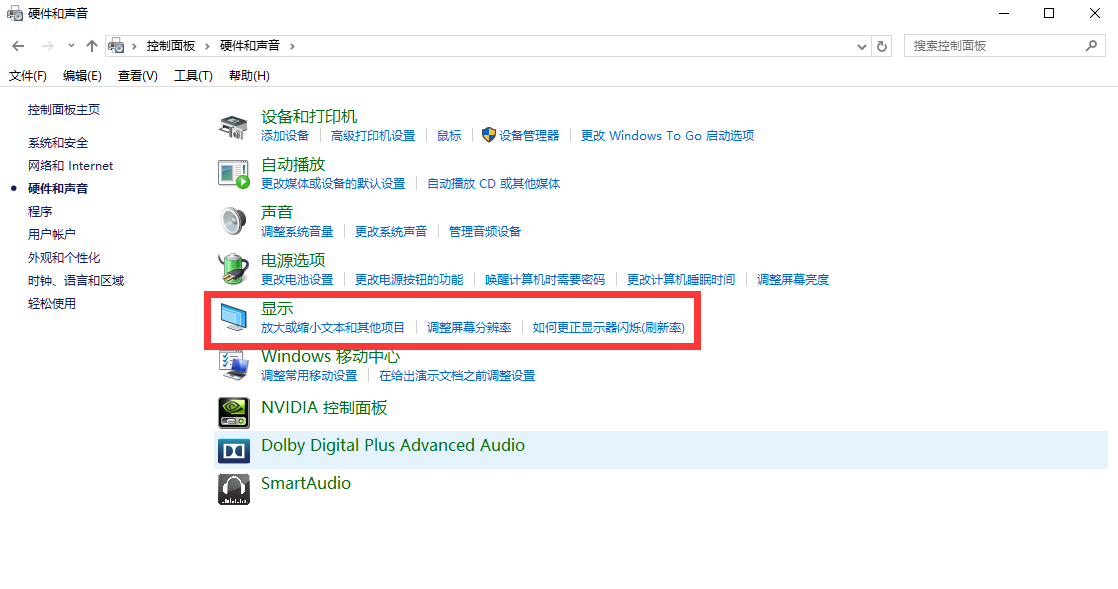This screenshot has height=589, width=1118.
Task: Open the Windows 移动中心 icon
Action: point(233,365)
